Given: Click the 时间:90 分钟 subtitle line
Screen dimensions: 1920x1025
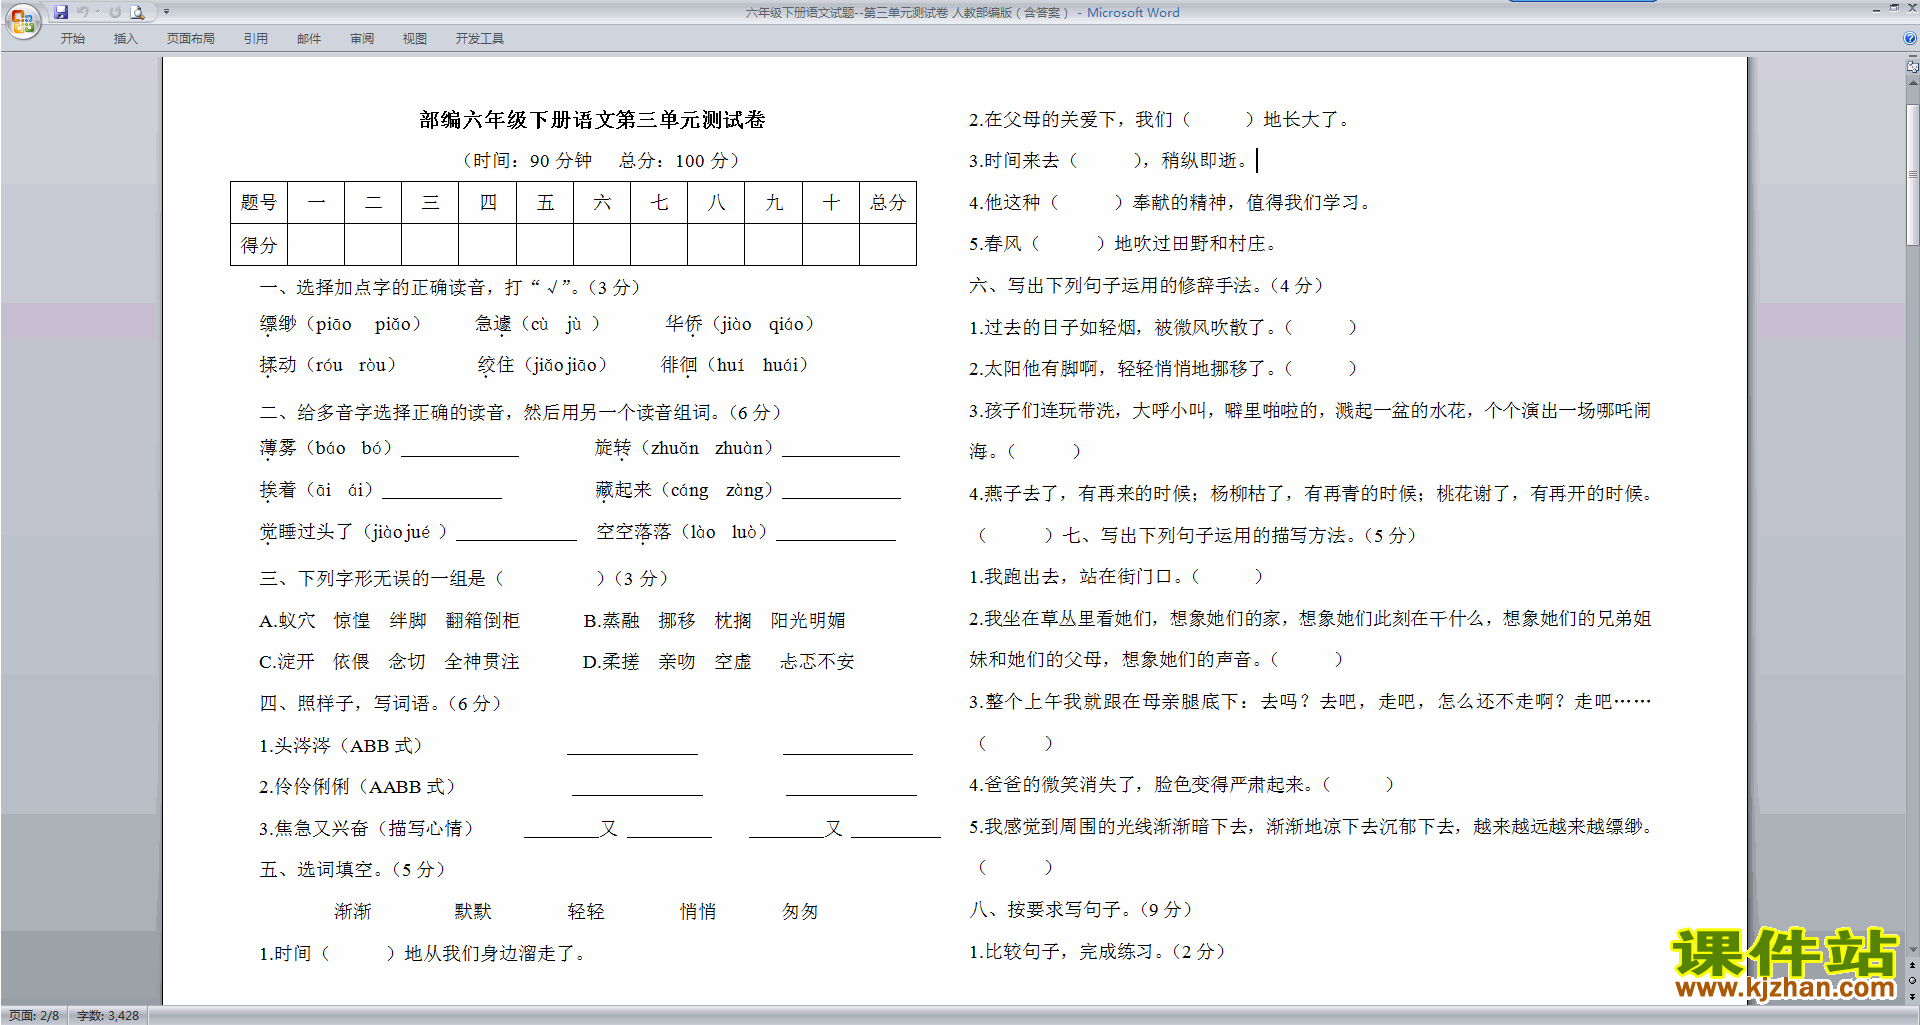Looking at the screenshot, I should [600, 161].
